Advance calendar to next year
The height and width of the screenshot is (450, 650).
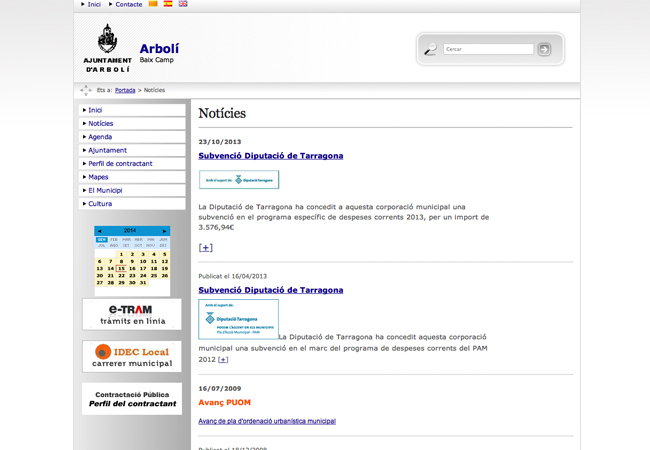pyautogui.click(x=164, y=231)
